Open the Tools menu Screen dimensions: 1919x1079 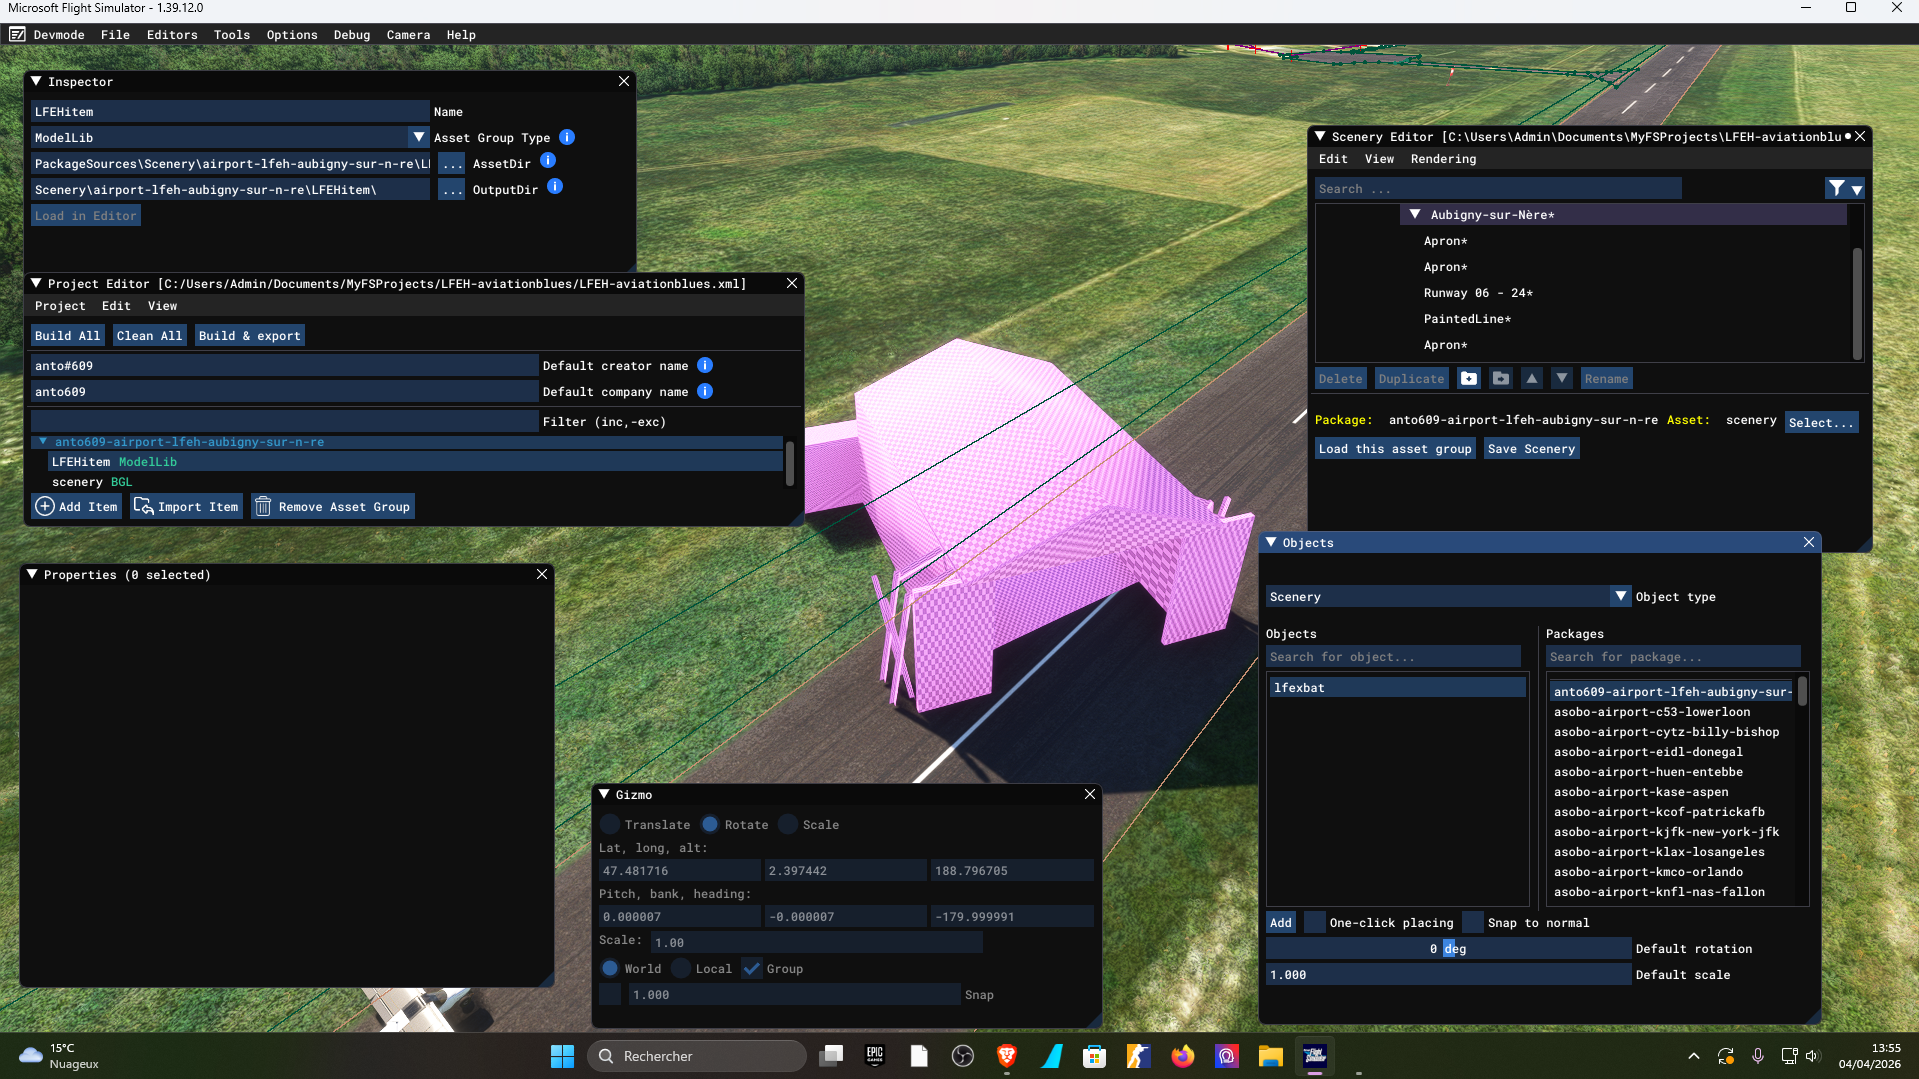click(x=232, y=35)
